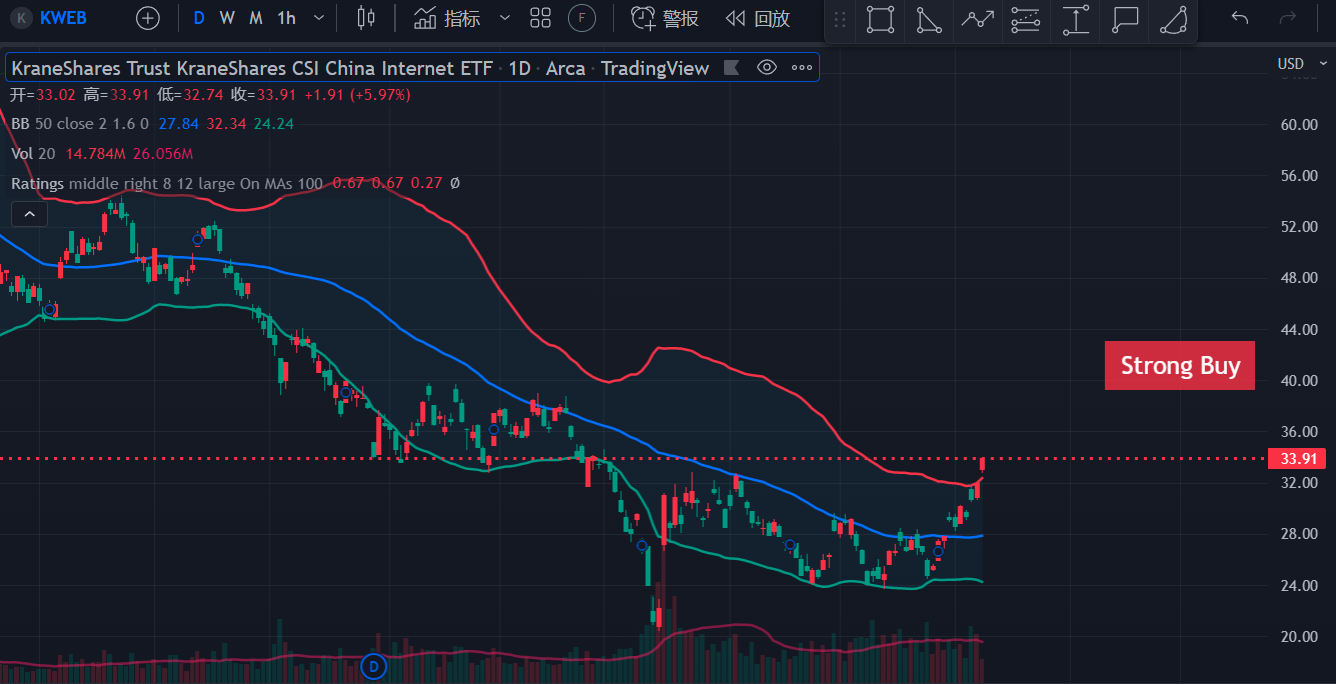Click the 1D interval in chart legend
1336x684 pixels.
pos(520,68)
